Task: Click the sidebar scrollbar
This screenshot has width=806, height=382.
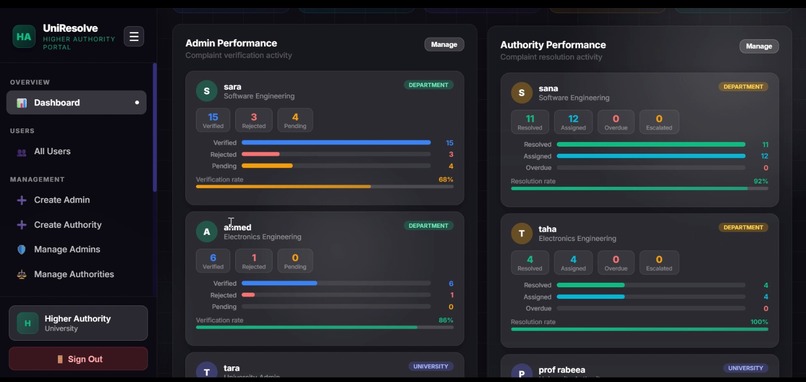Action: tap(155, 128)
